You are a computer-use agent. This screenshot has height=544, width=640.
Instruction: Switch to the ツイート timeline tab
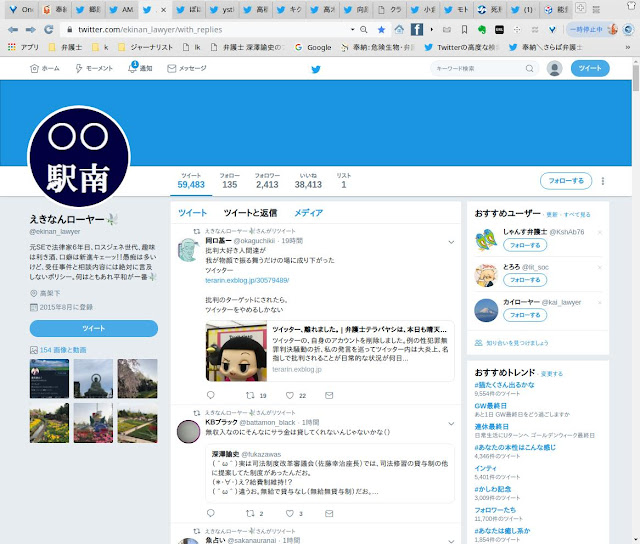click(192, 213)
